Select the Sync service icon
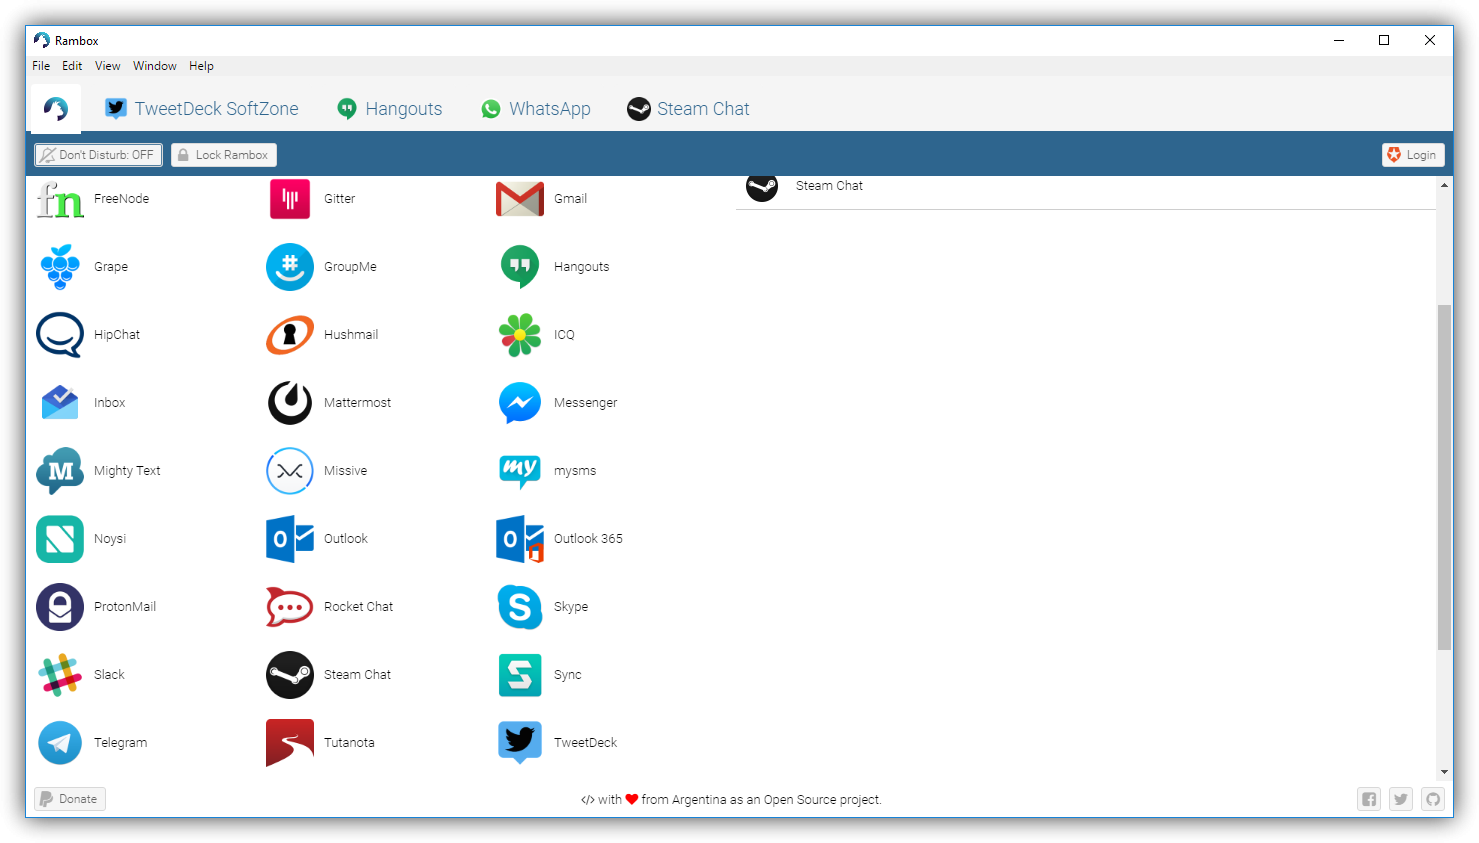1479x843 pixels. tap(520, 675)
